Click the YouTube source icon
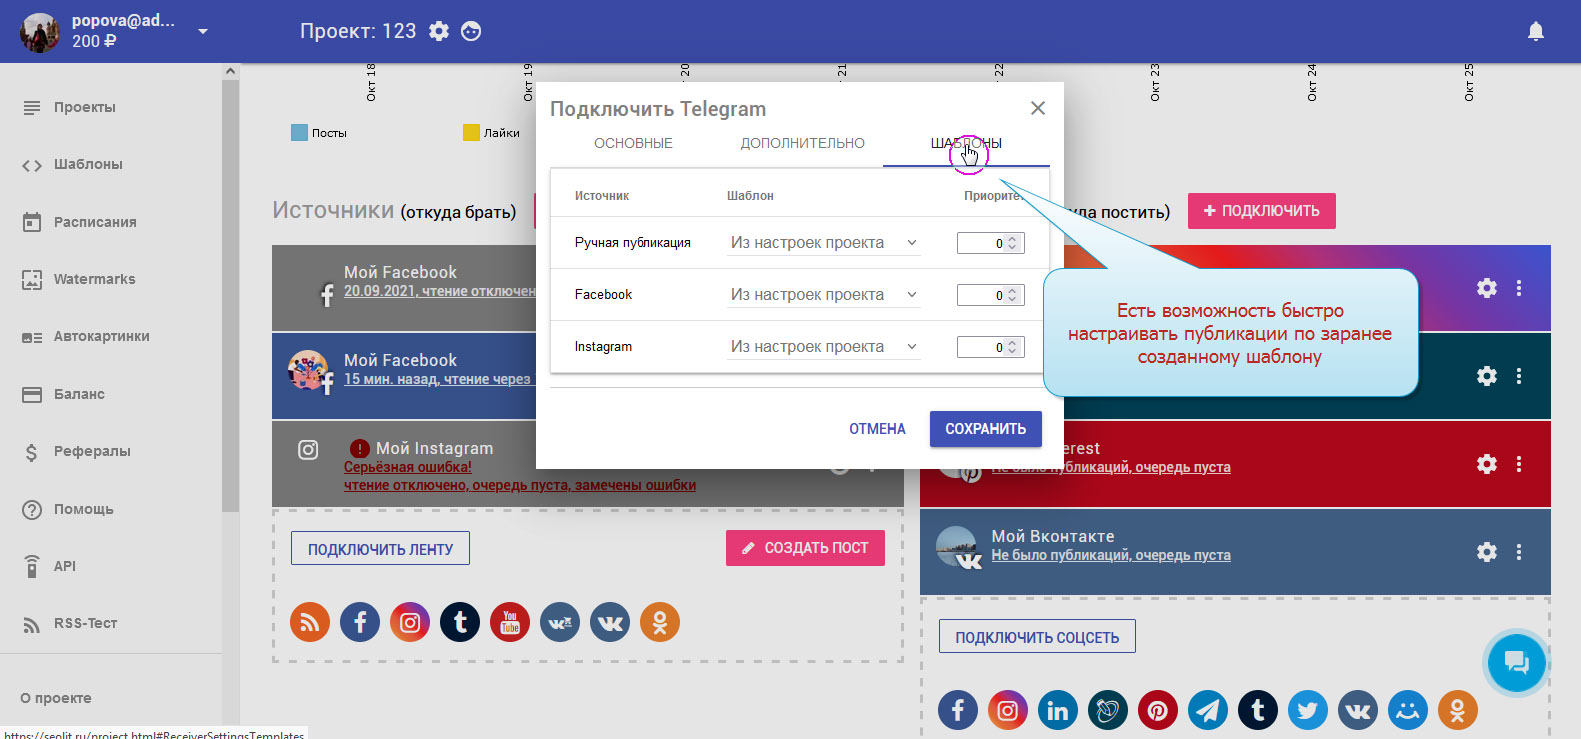The width and height of the screenshot is (1581, 739). 510,622
